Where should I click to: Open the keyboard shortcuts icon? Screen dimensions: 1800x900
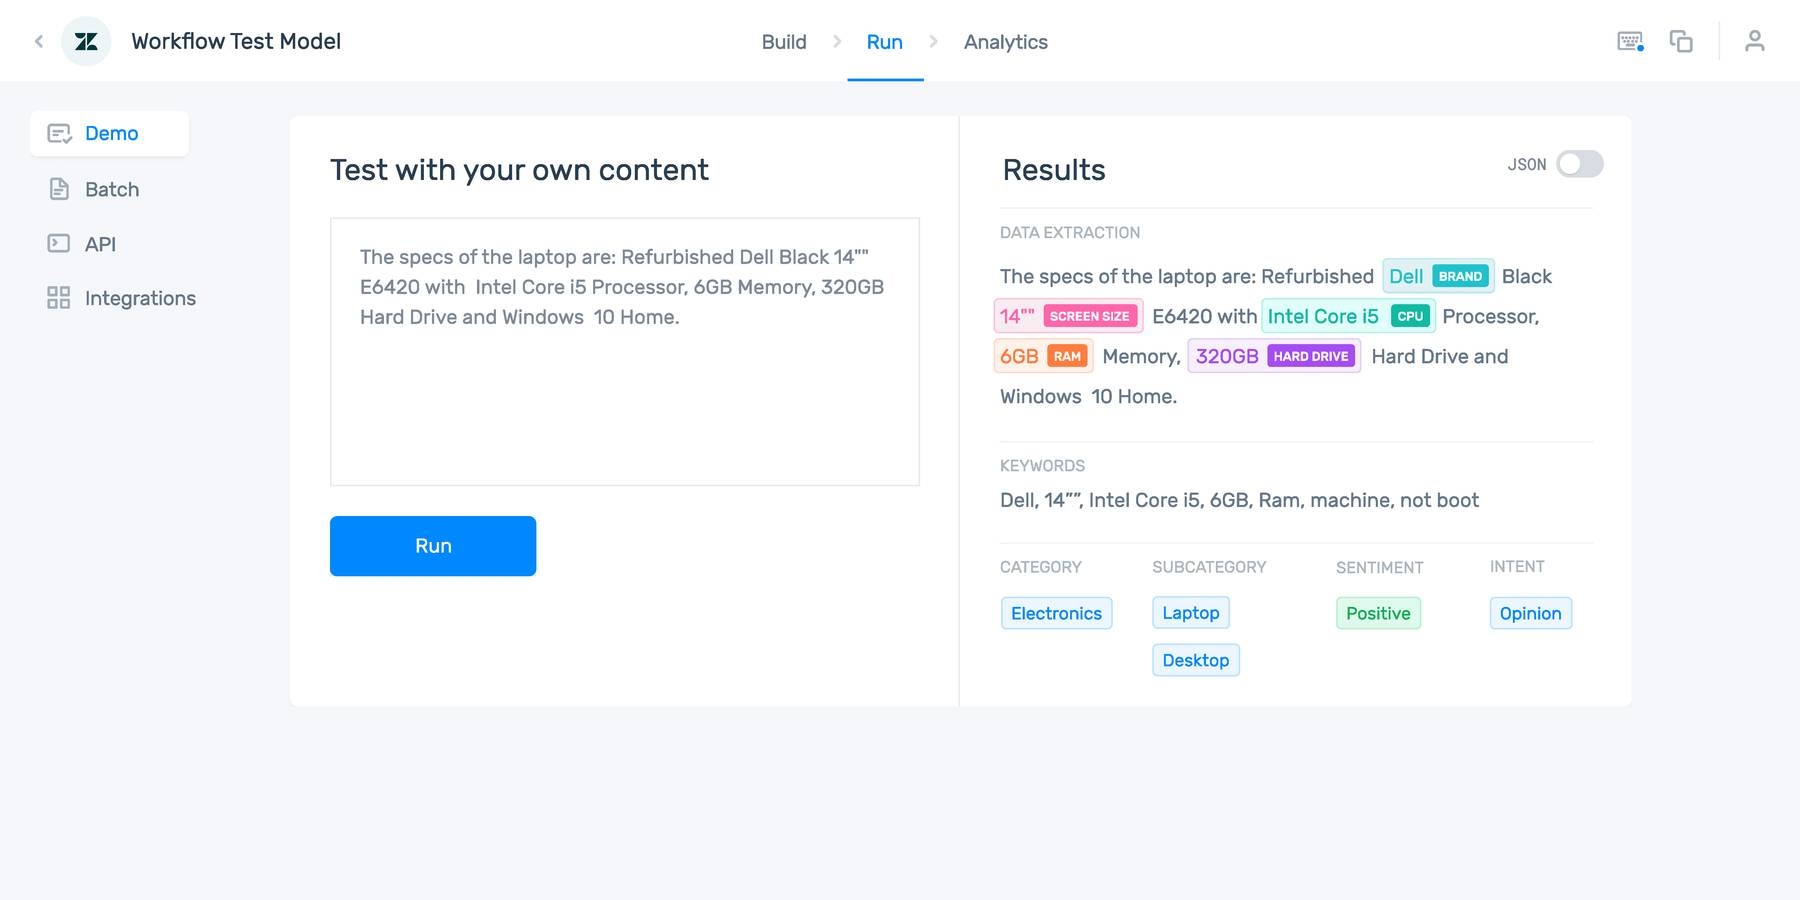click(x=1630, y=41)
